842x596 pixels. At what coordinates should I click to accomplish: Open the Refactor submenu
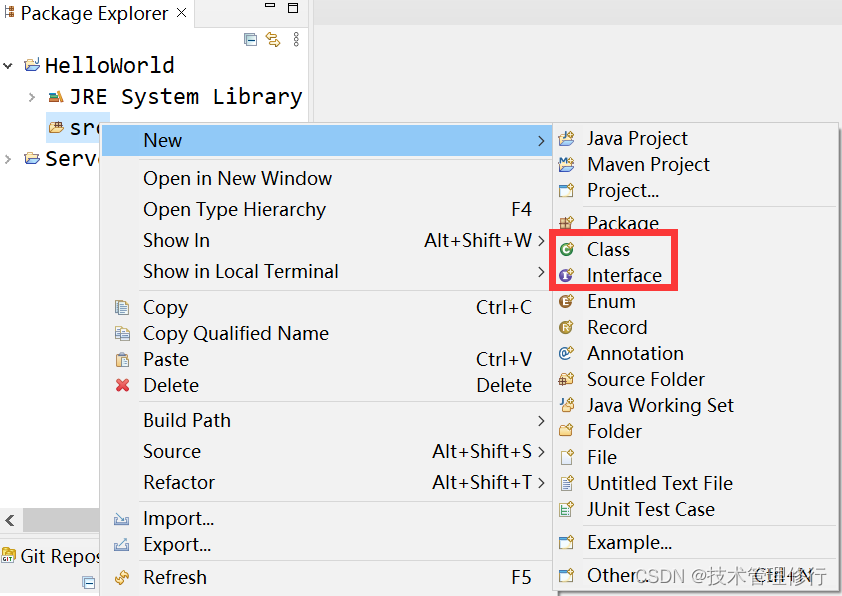326,483
